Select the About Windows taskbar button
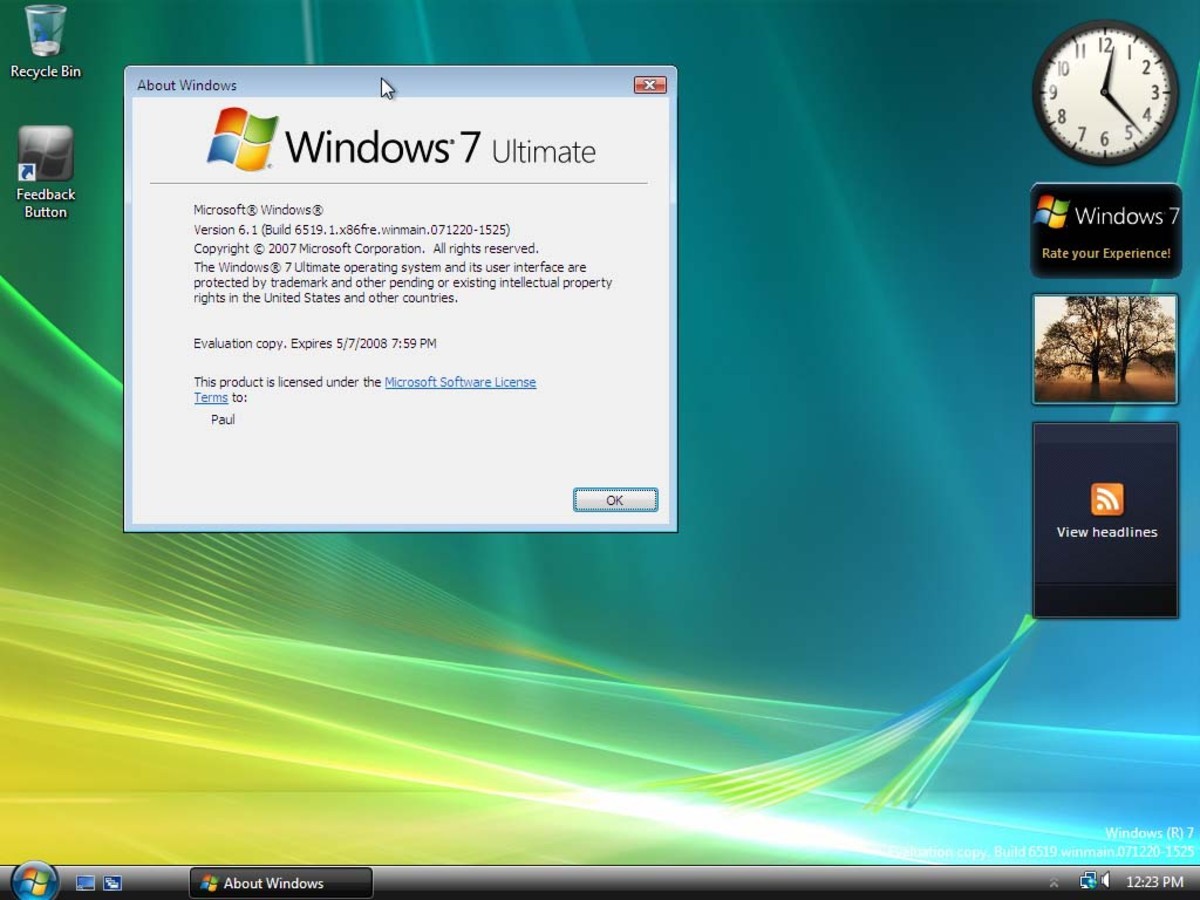Screen dimensions: 1200x900 280,883
